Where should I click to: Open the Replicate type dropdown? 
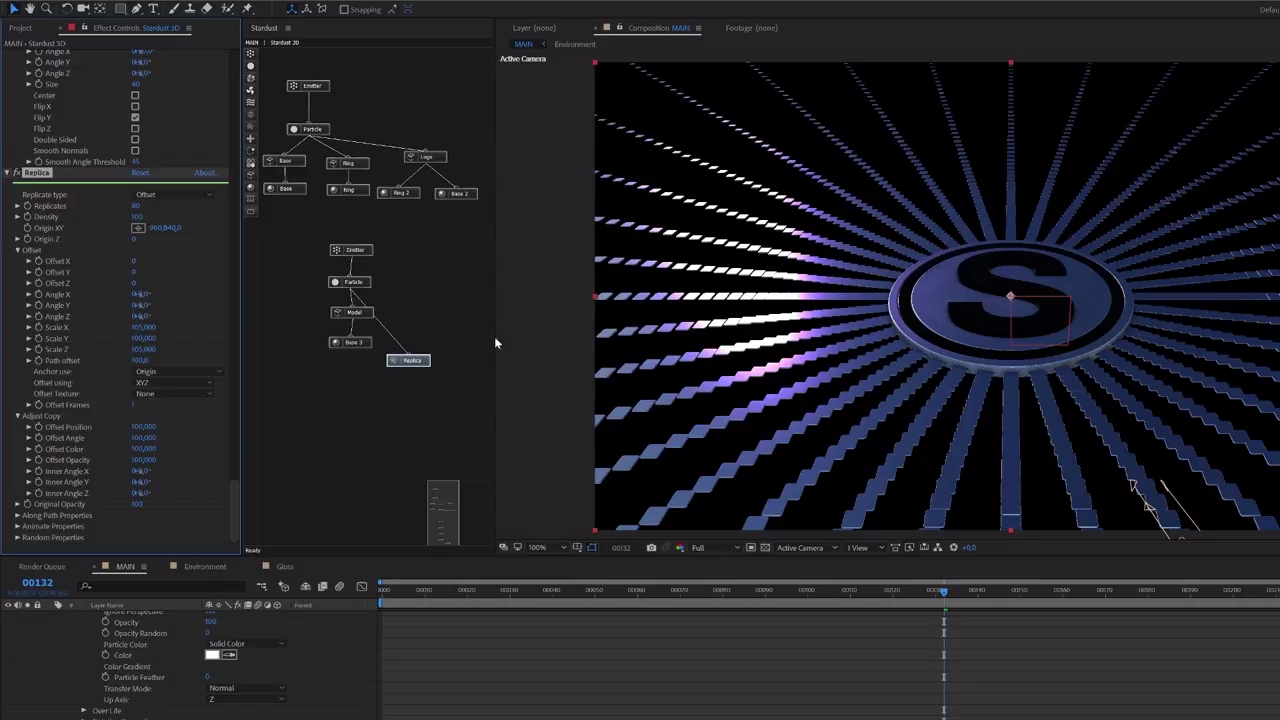point(175,195)
